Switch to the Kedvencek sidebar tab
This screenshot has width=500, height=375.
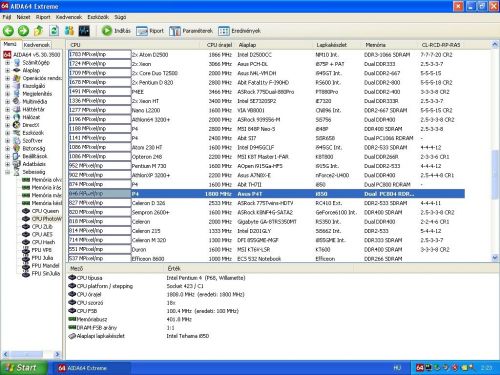[37, 45]
